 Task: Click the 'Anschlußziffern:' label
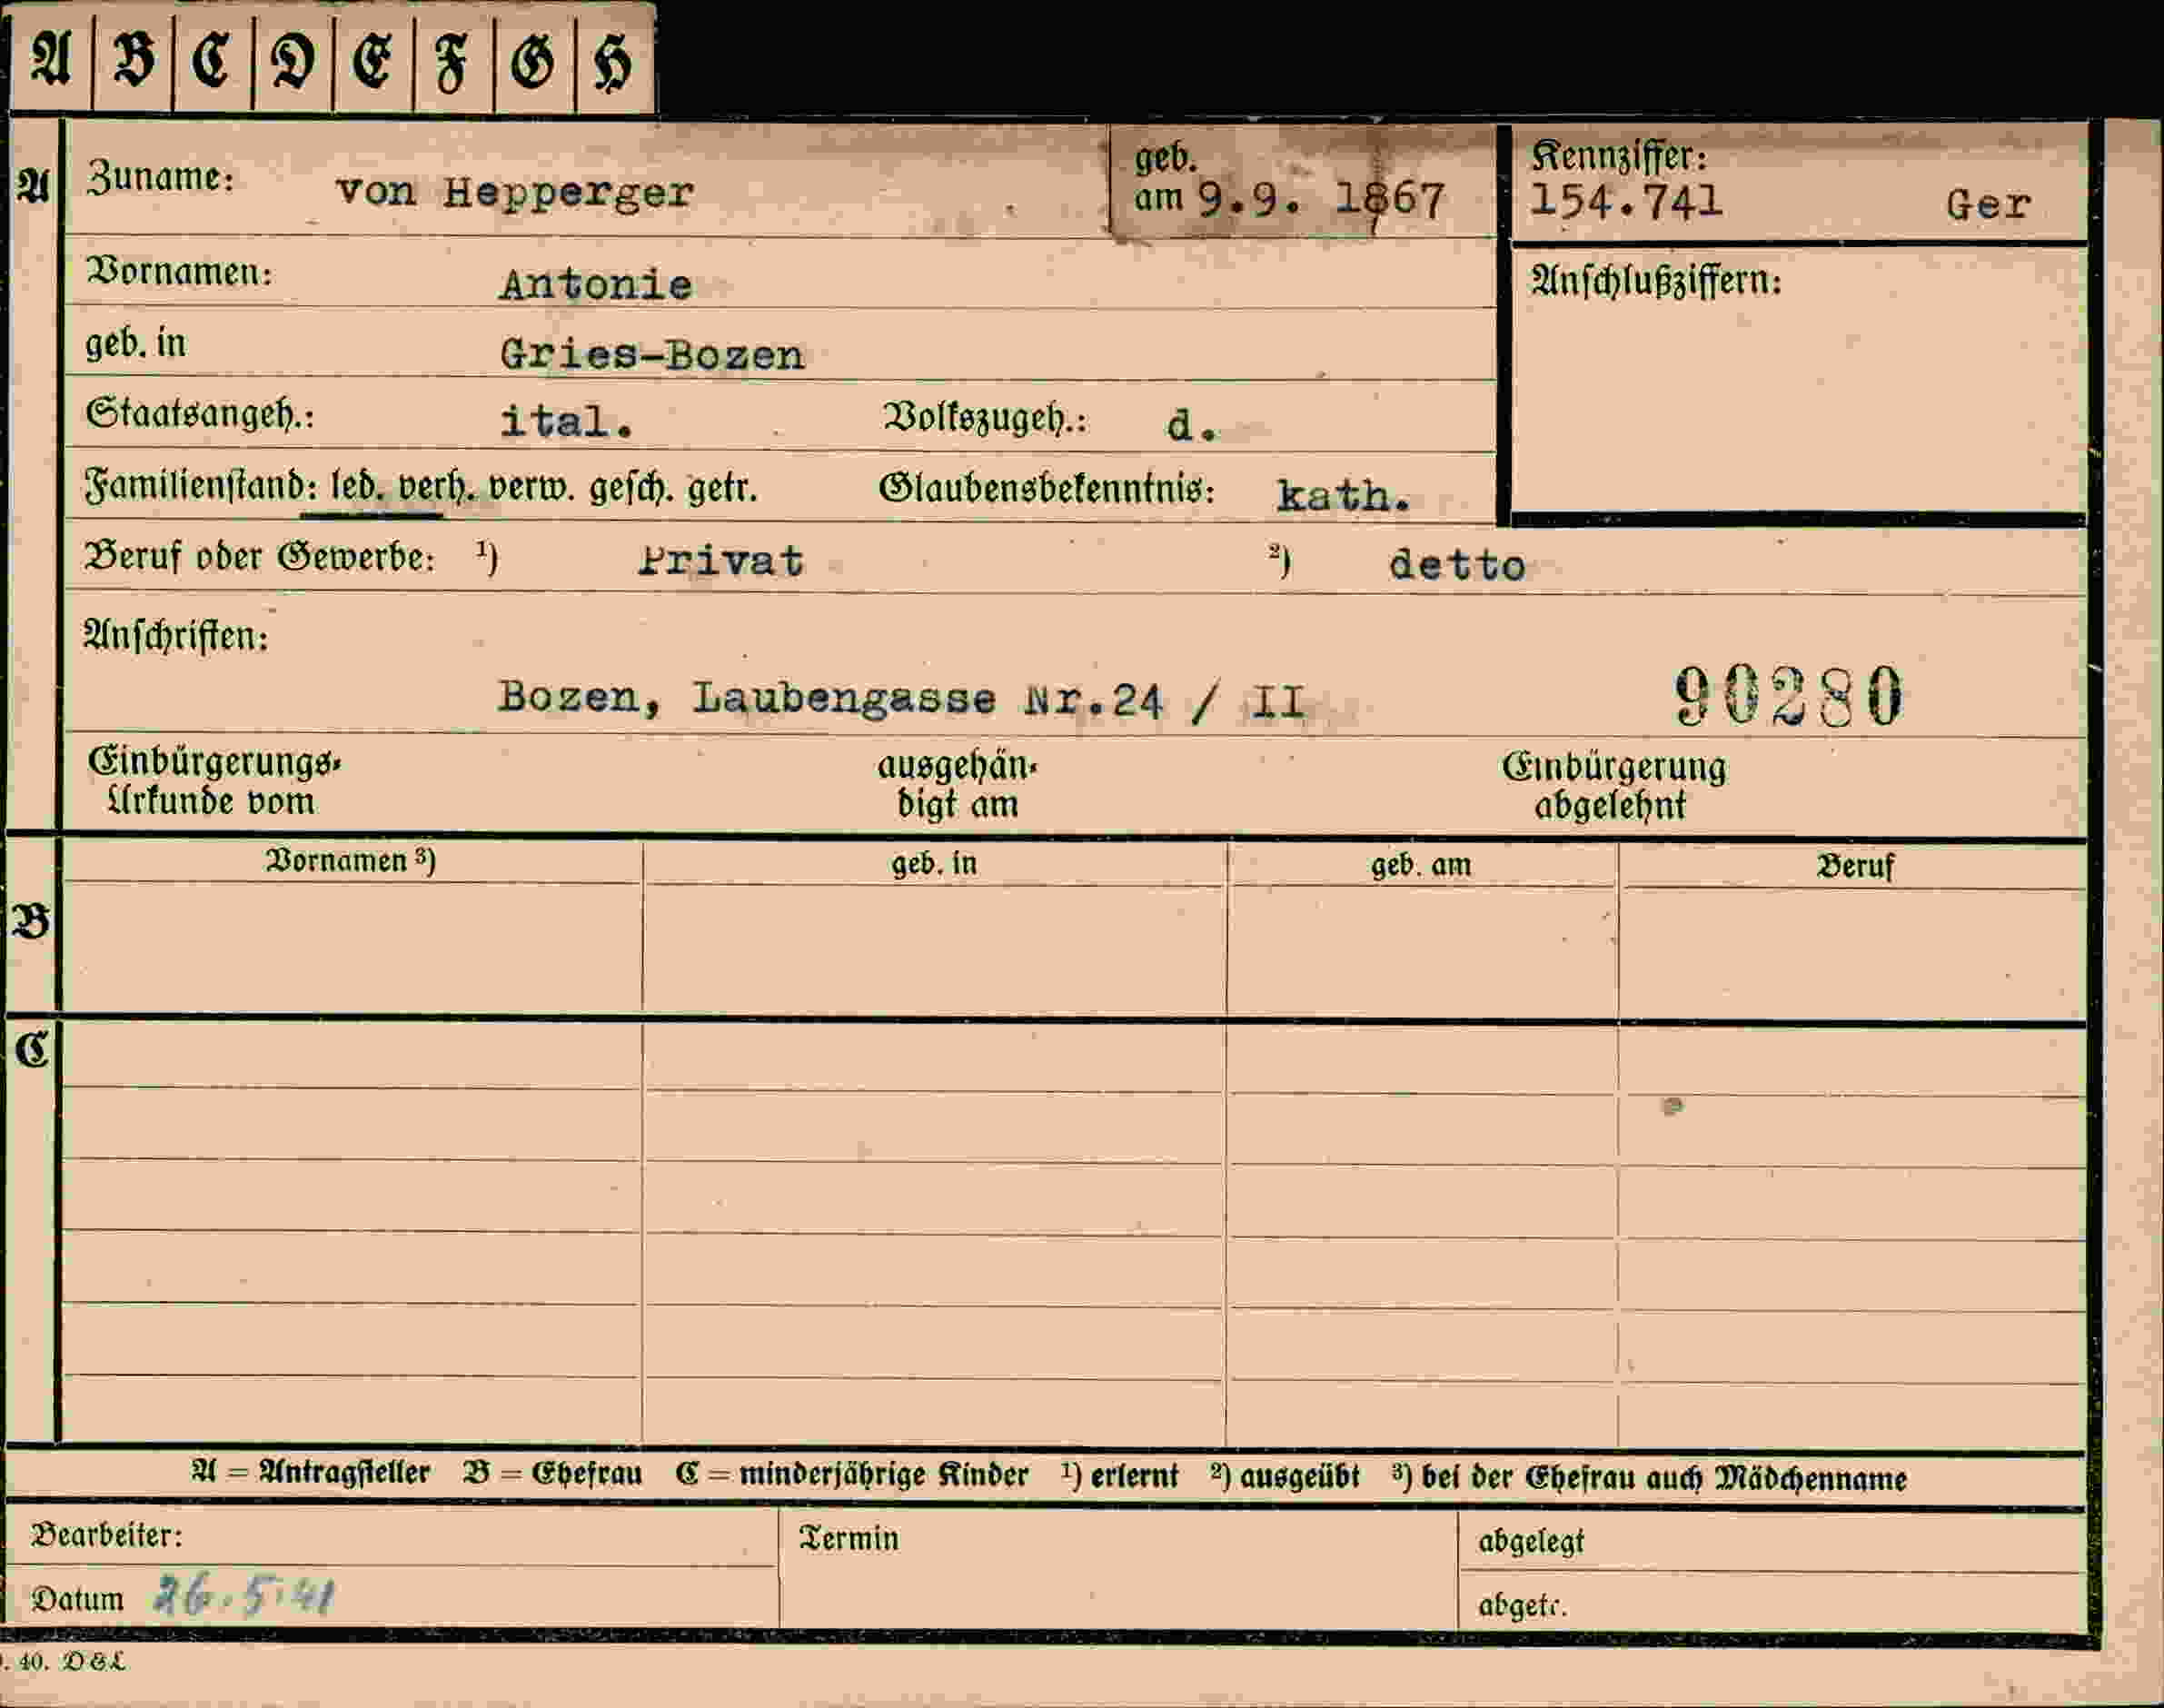[1656, 282]
